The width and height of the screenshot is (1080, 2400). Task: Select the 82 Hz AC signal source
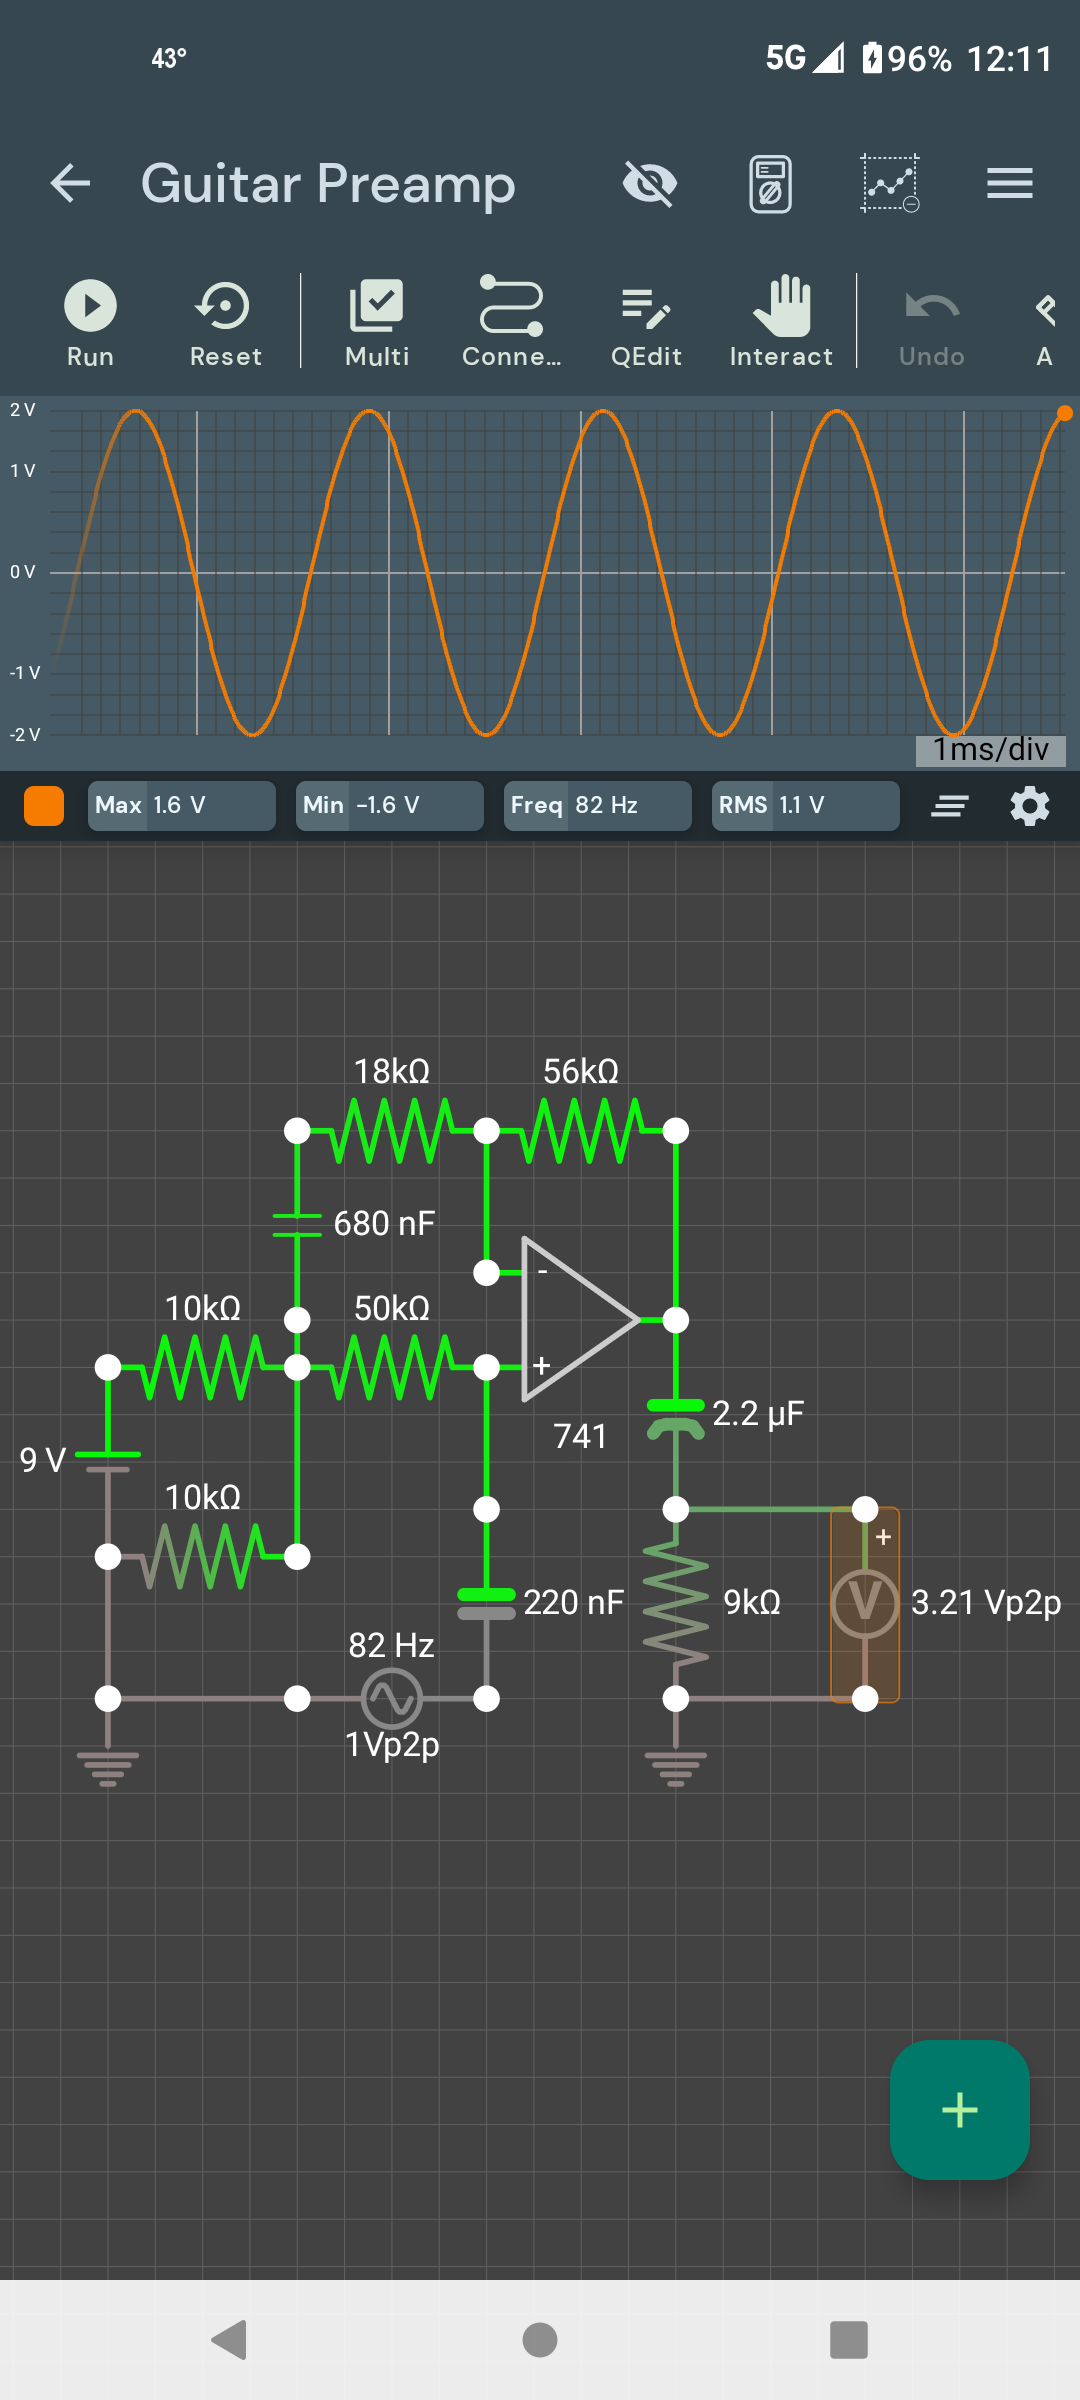[x=391, y=1698]
